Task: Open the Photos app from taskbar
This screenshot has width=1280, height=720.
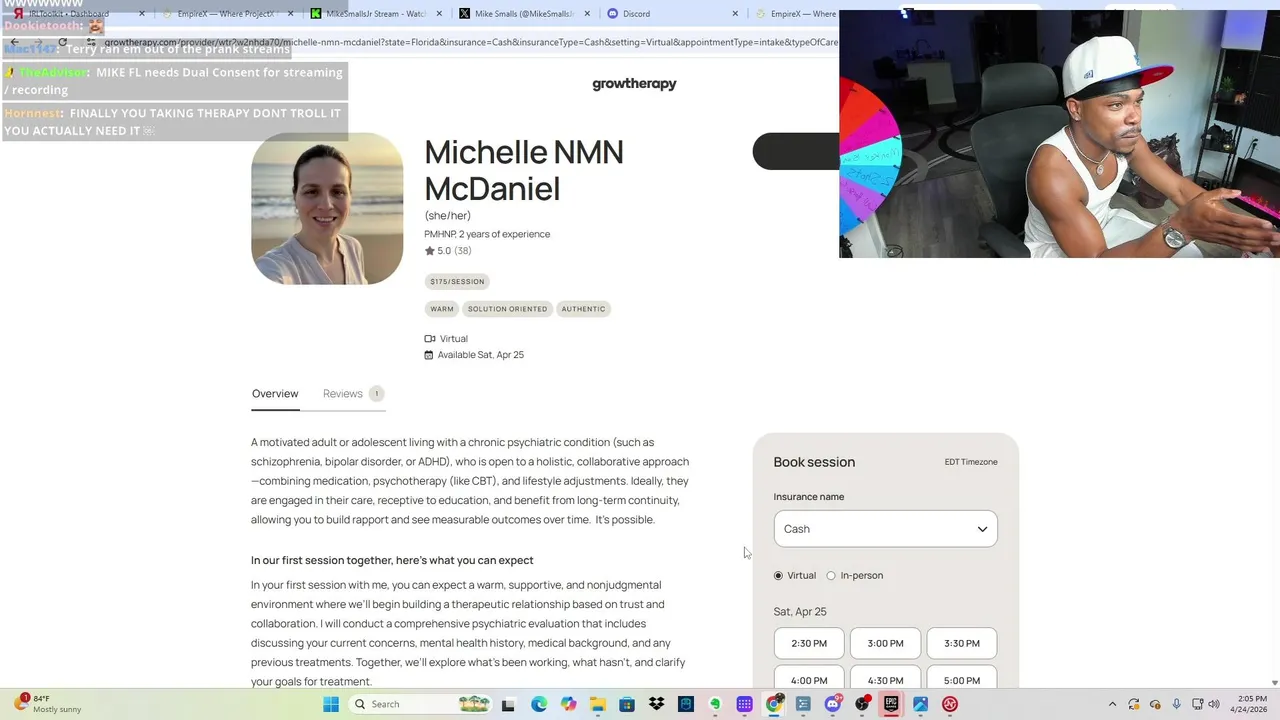Action: pos(921,704)
